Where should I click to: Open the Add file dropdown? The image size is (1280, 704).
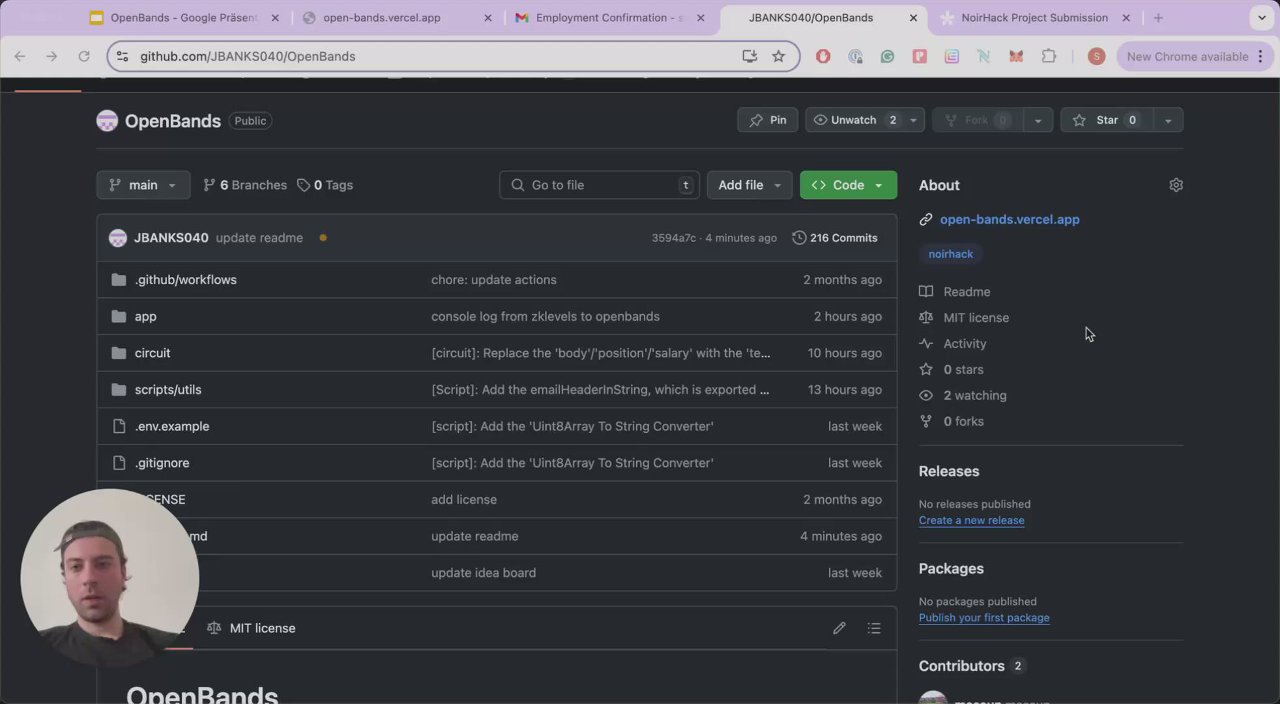pyautogui.click(x=749, y=185)
